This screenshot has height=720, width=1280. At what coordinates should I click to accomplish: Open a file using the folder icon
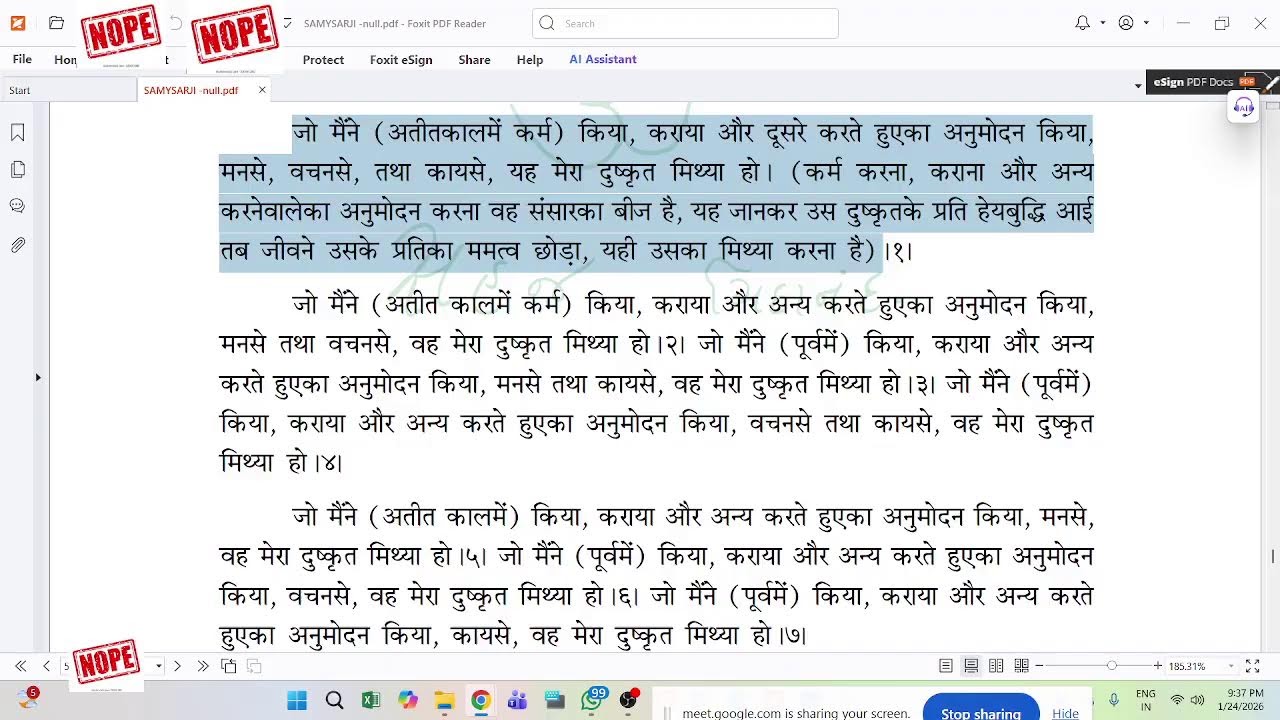point(56,23)
